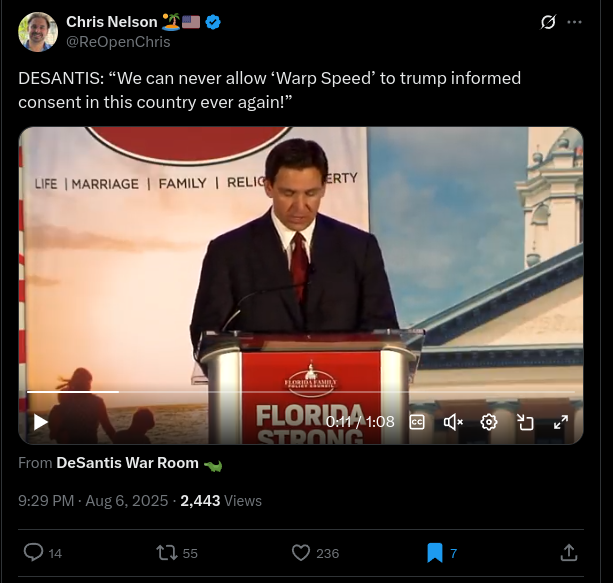Screen dimensions: 613x583
Task: Open video settings gear
Action: coord(489,422)
